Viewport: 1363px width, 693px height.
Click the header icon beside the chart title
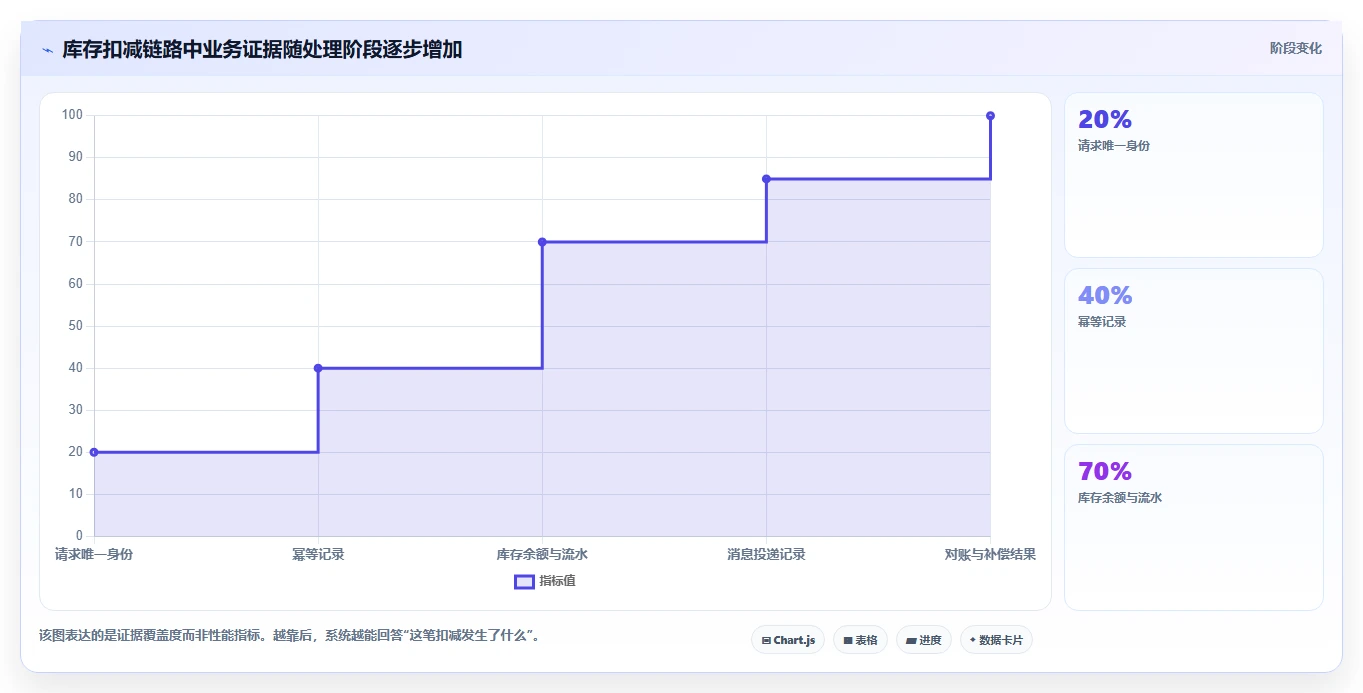click(47, 50)
